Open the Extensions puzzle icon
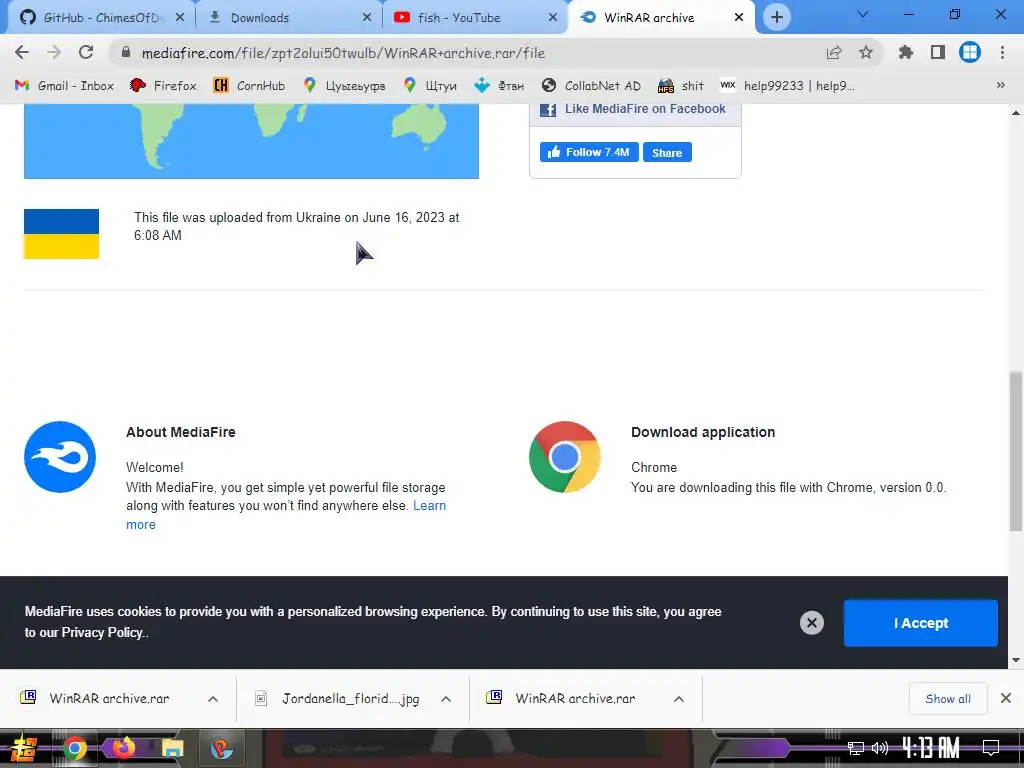Image resolution: width=1024 pixels, height=768 pixels. click(905, 52)
